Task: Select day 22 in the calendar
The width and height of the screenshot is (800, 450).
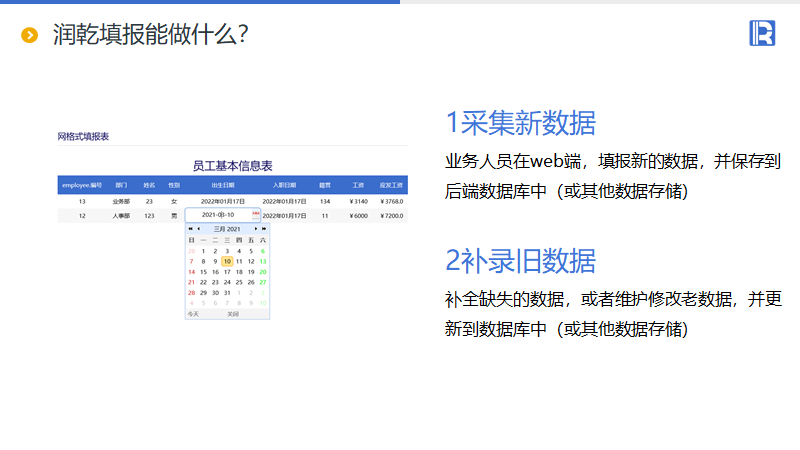Action: pyautogui.click(x=203, y=282)
